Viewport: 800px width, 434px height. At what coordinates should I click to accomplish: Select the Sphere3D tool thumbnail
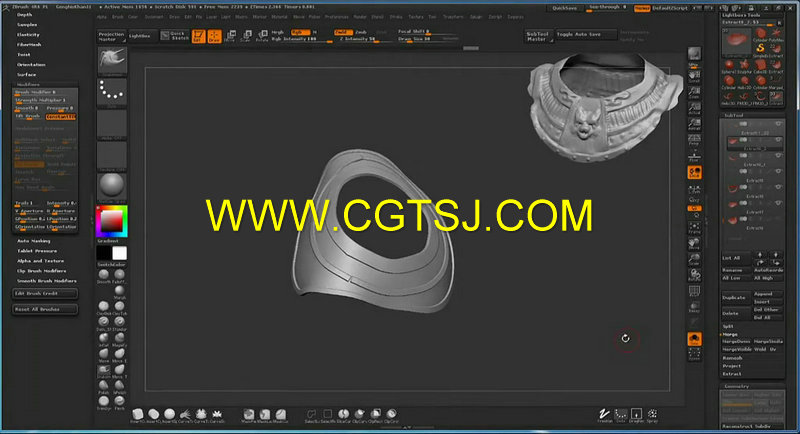tap(729, 66)
